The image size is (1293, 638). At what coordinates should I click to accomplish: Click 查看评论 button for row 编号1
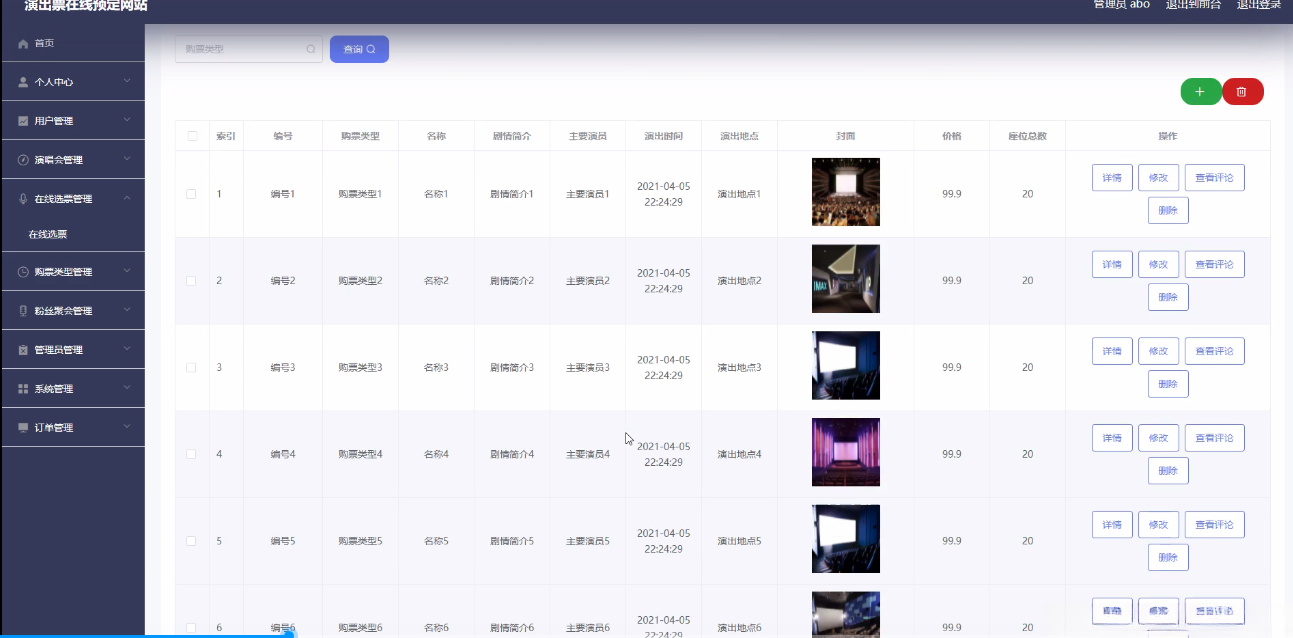[x=1214, y=178]
